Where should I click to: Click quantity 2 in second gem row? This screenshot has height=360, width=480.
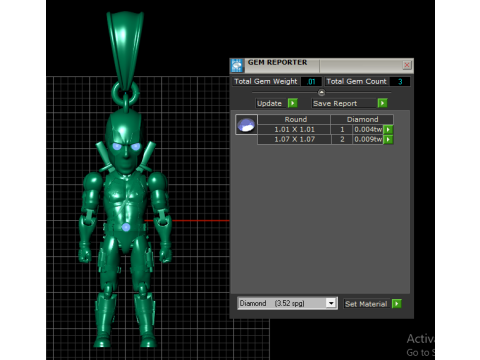[342, 139]
